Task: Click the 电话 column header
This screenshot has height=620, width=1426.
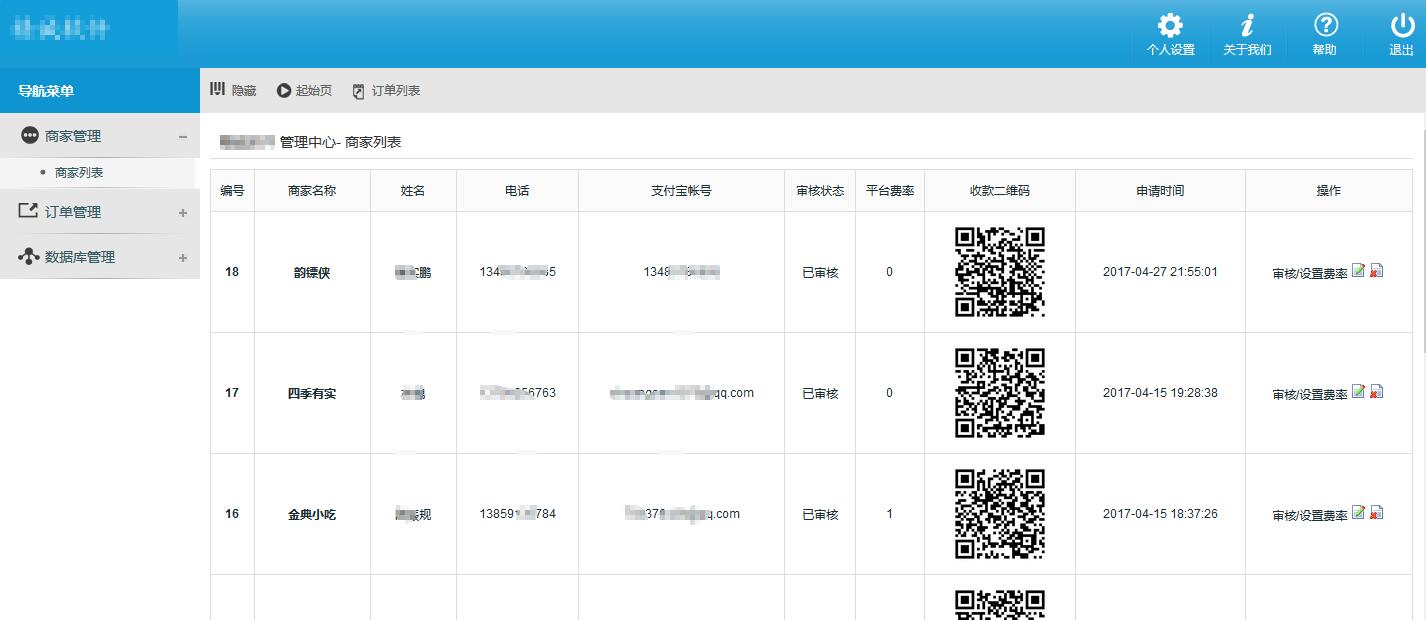Action: pos(517,190)
